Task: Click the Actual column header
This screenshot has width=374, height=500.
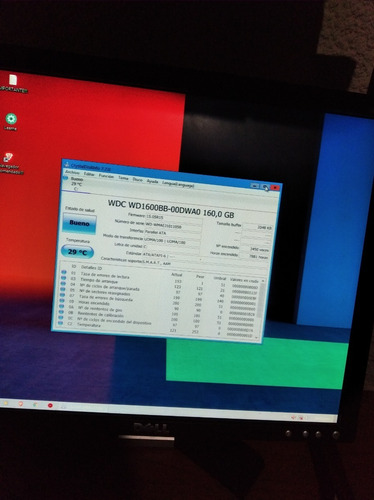Action: click(x=176, y=274)
